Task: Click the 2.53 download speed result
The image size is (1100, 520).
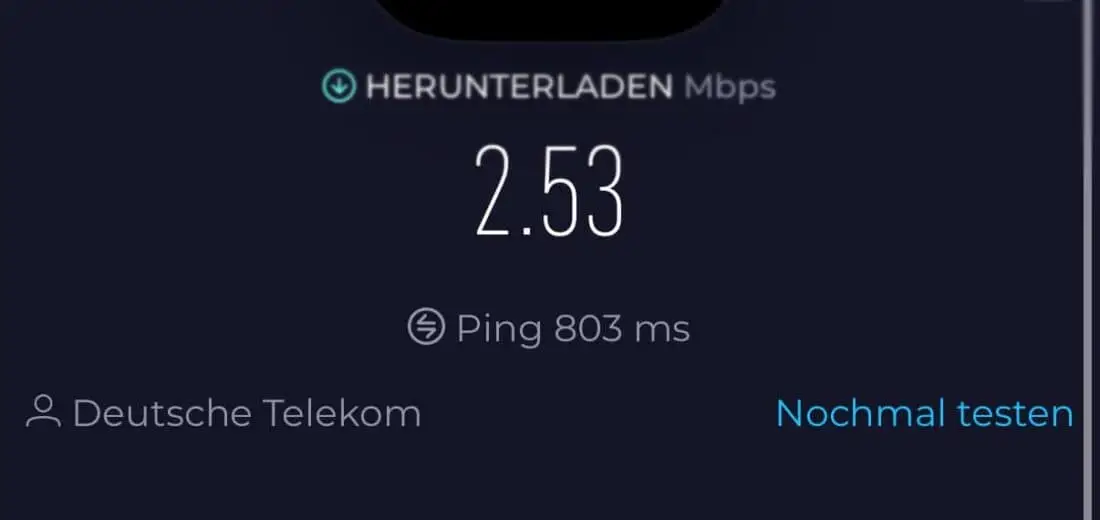Action: 549,190
